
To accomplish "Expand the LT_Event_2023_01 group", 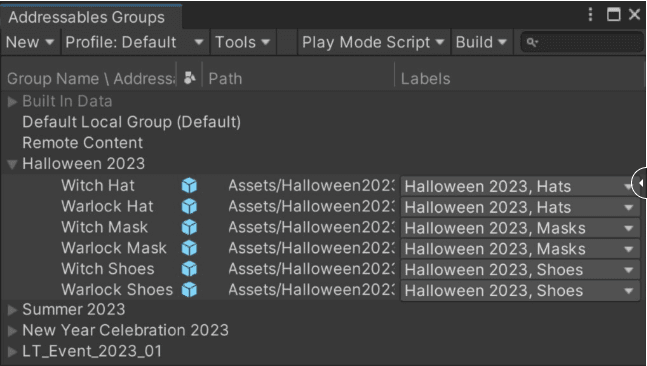I will [12, 352].
